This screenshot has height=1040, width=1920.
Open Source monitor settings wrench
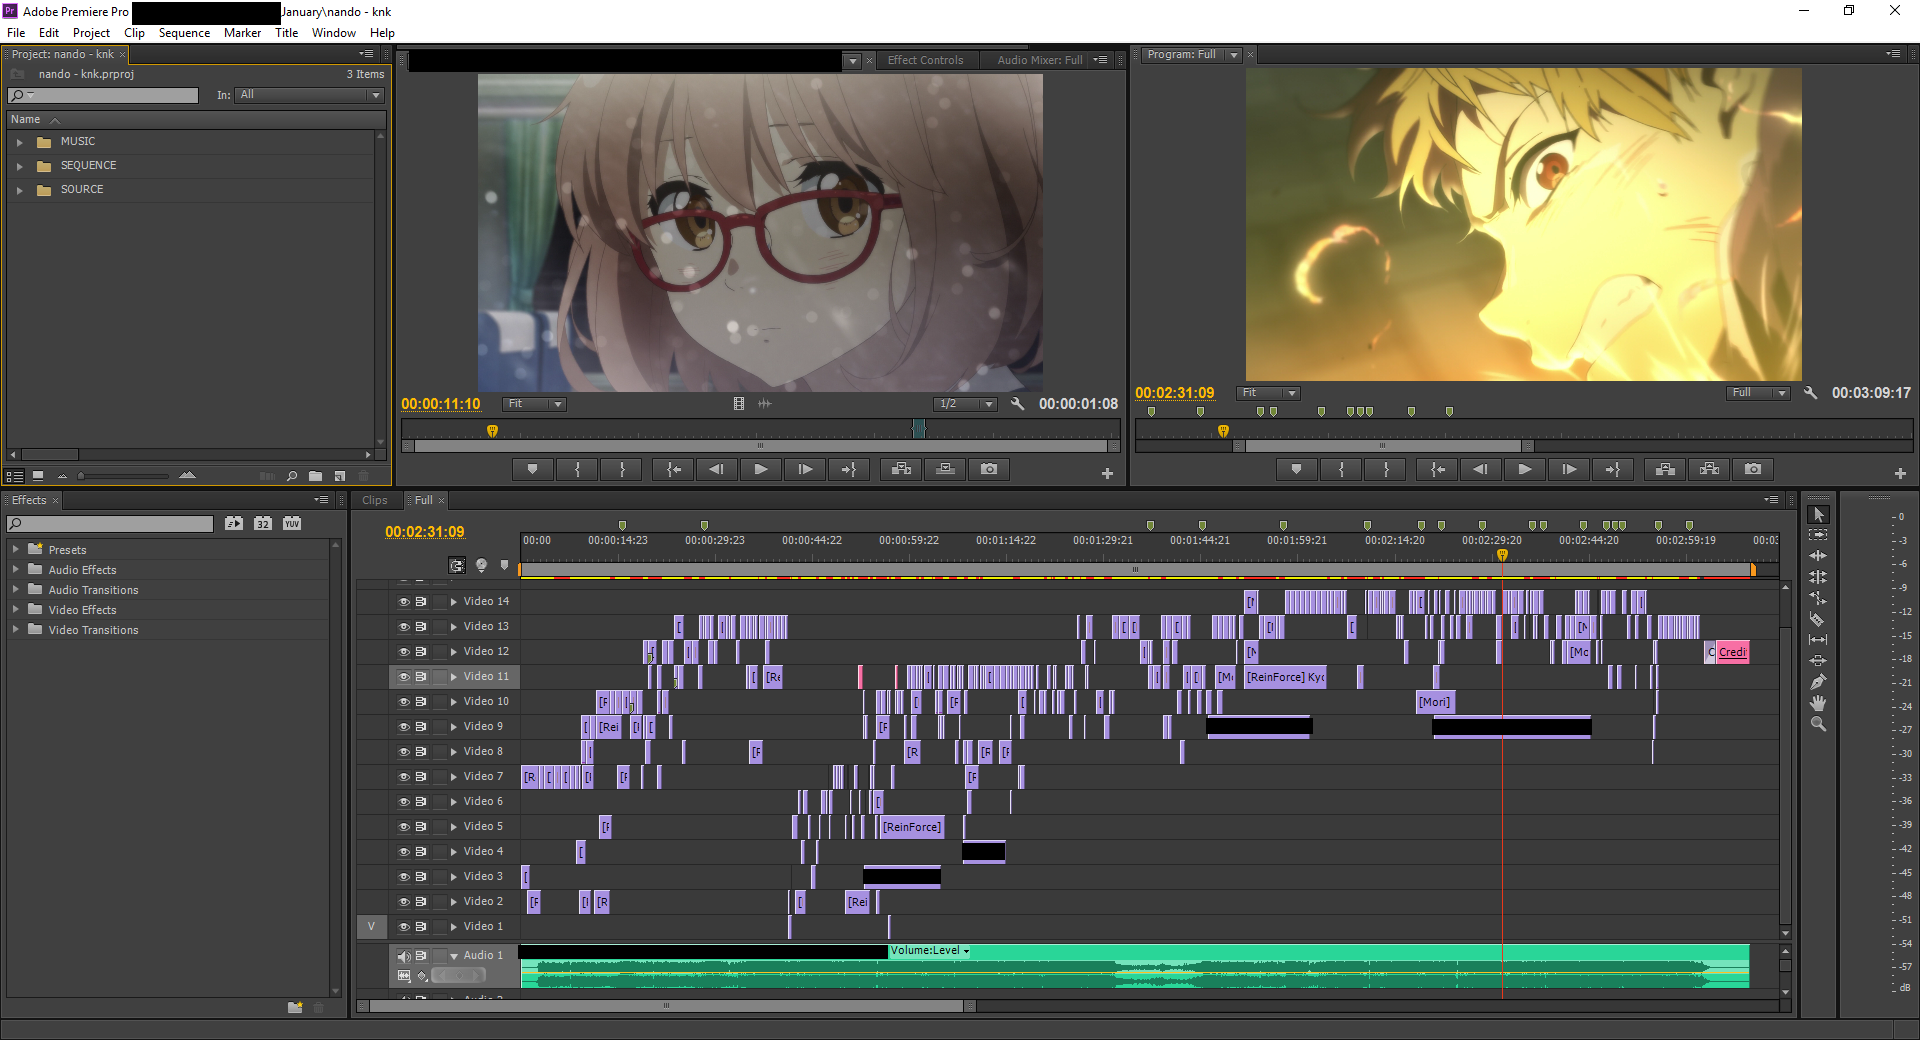click(x=1017, y=404)
